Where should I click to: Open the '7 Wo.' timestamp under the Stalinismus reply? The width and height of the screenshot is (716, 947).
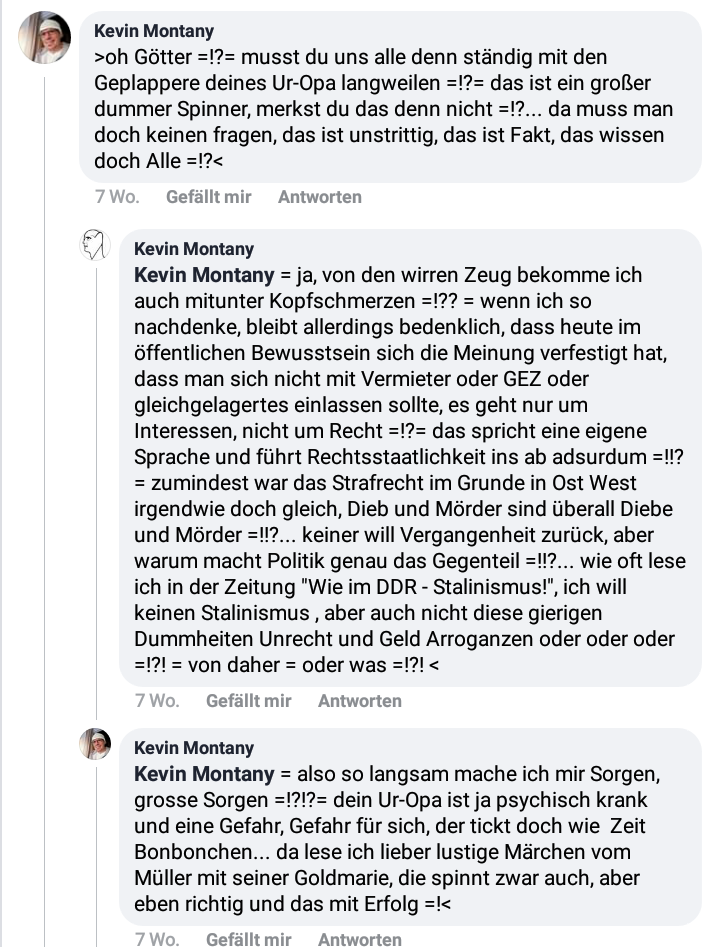157,701
